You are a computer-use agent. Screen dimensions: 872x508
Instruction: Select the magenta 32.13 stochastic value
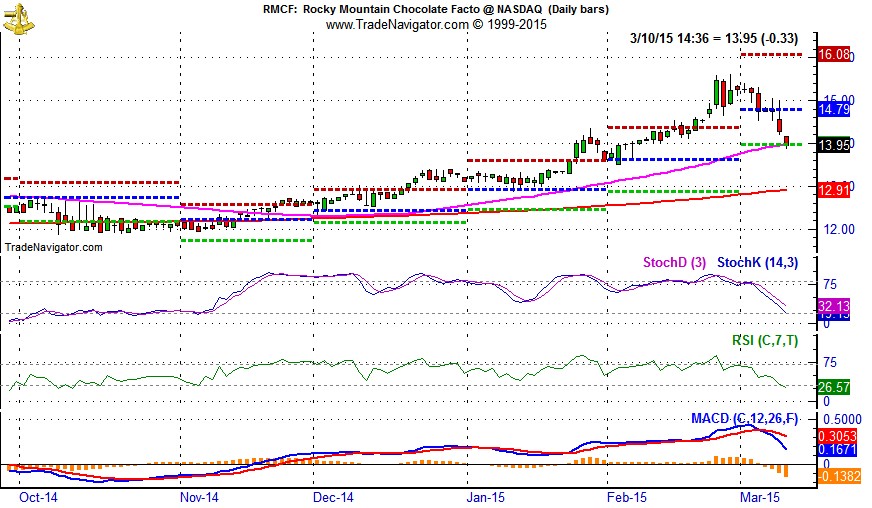click(834, 305)
